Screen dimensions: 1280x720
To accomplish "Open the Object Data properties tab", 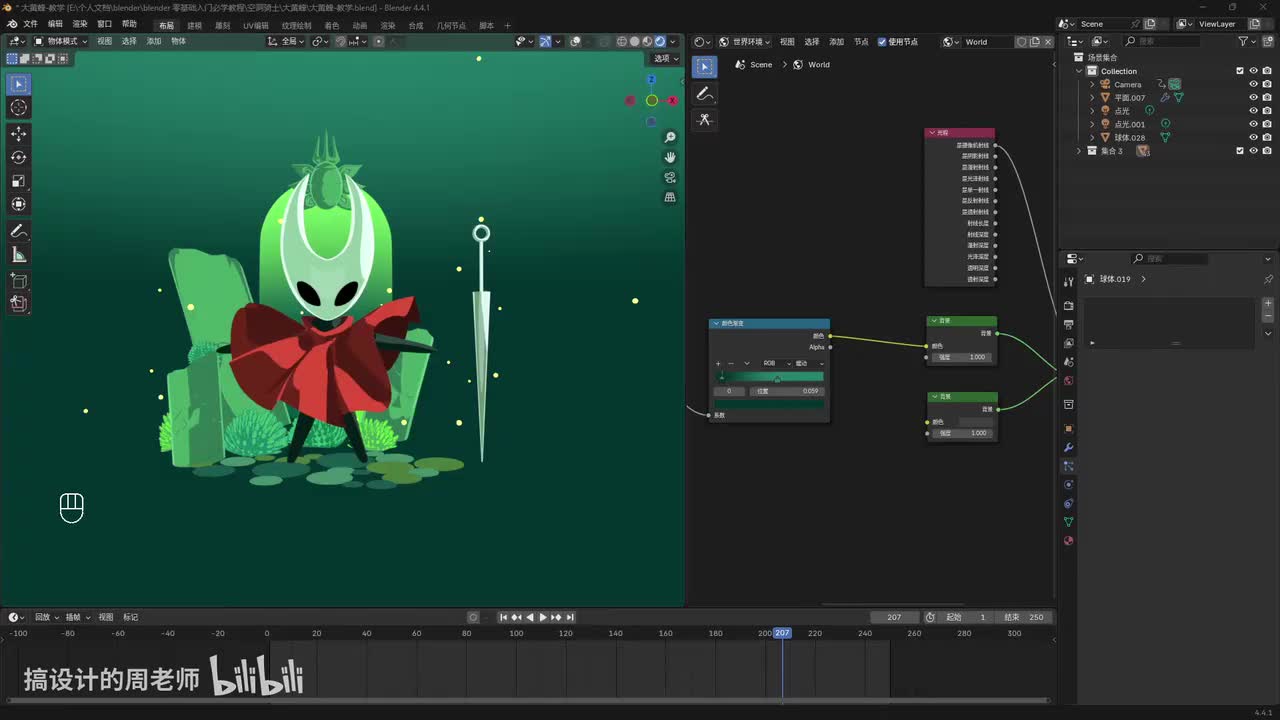I will [x=1068, y=522].
